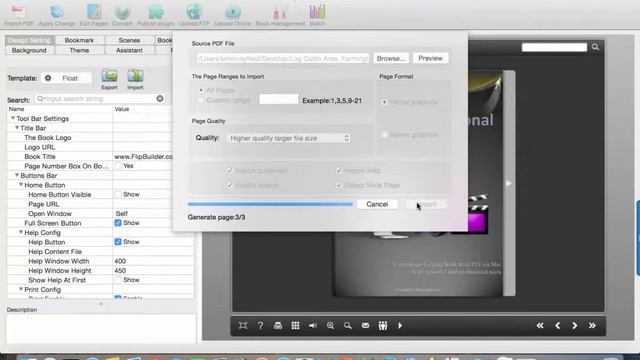Click the source PDF path field
This screenshot has width=640, height=360.
point(282,58)
